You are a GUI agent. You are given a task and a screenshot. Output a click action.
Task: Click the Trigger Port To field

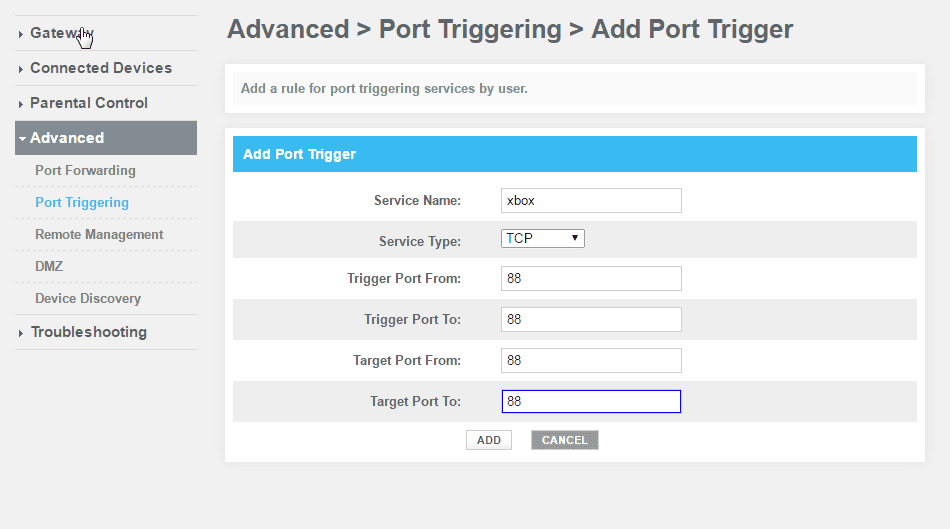tap(591, 319)
